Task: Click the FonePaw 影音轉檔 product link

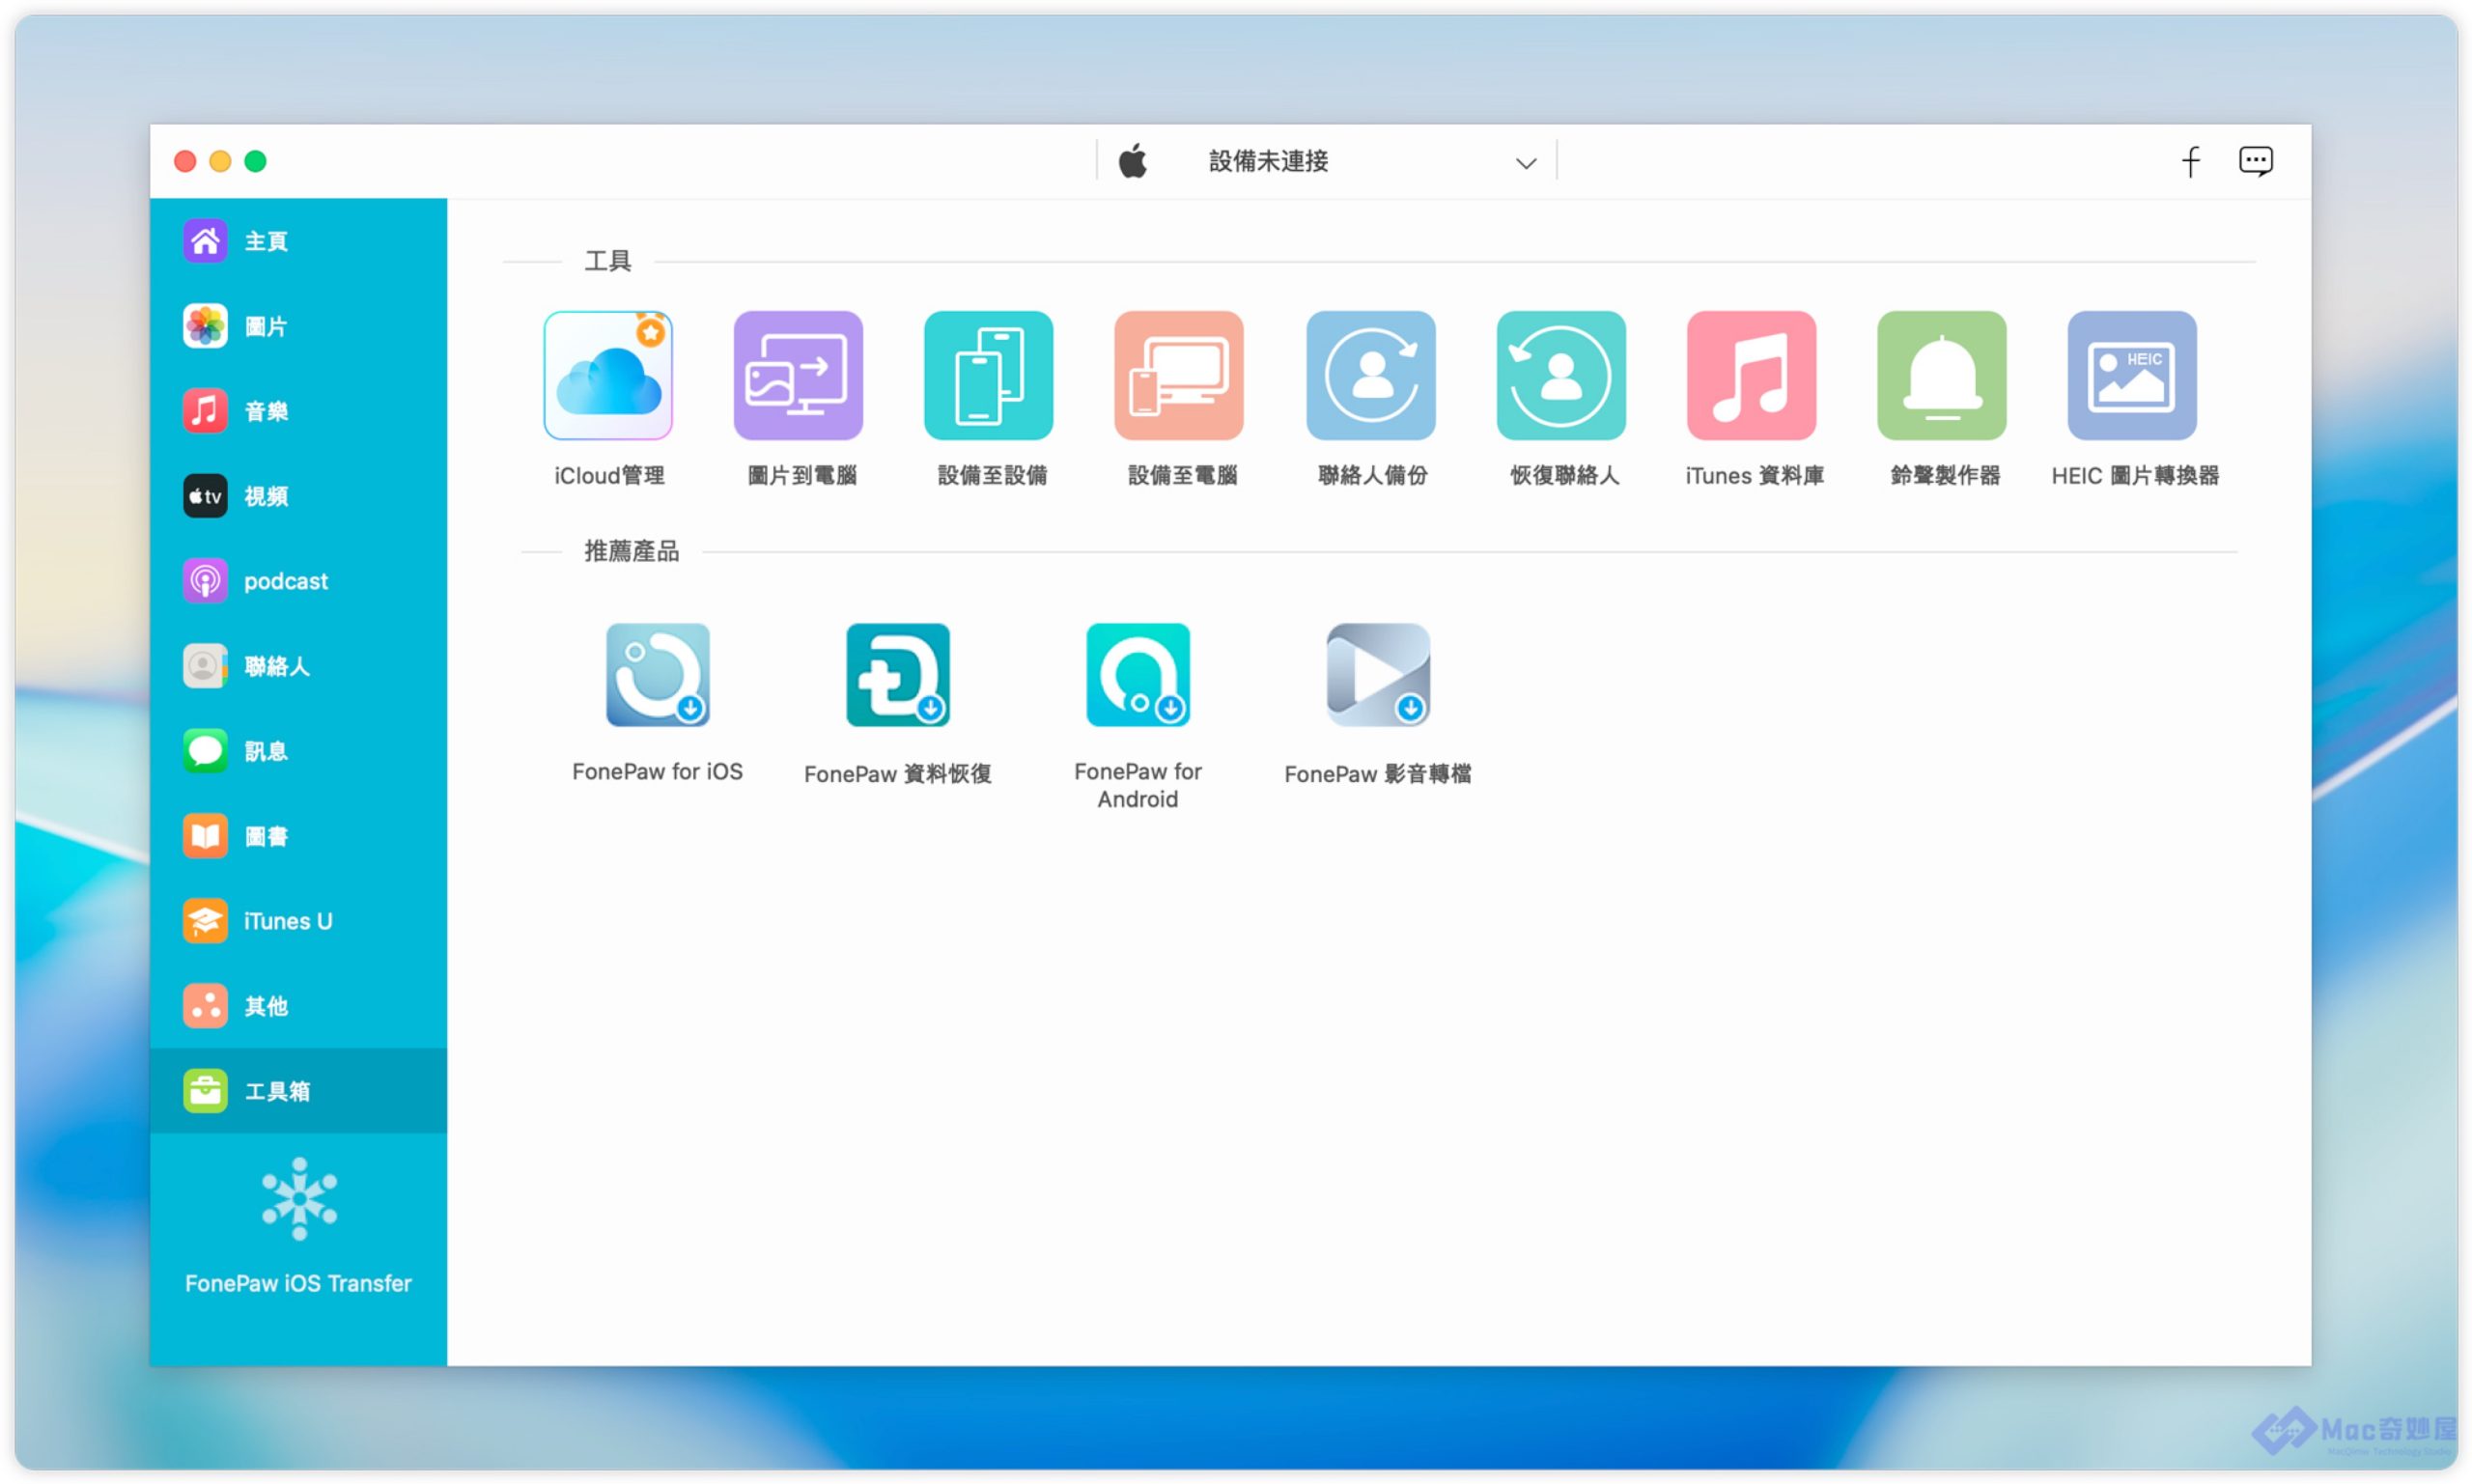Action: [1377, 675]
